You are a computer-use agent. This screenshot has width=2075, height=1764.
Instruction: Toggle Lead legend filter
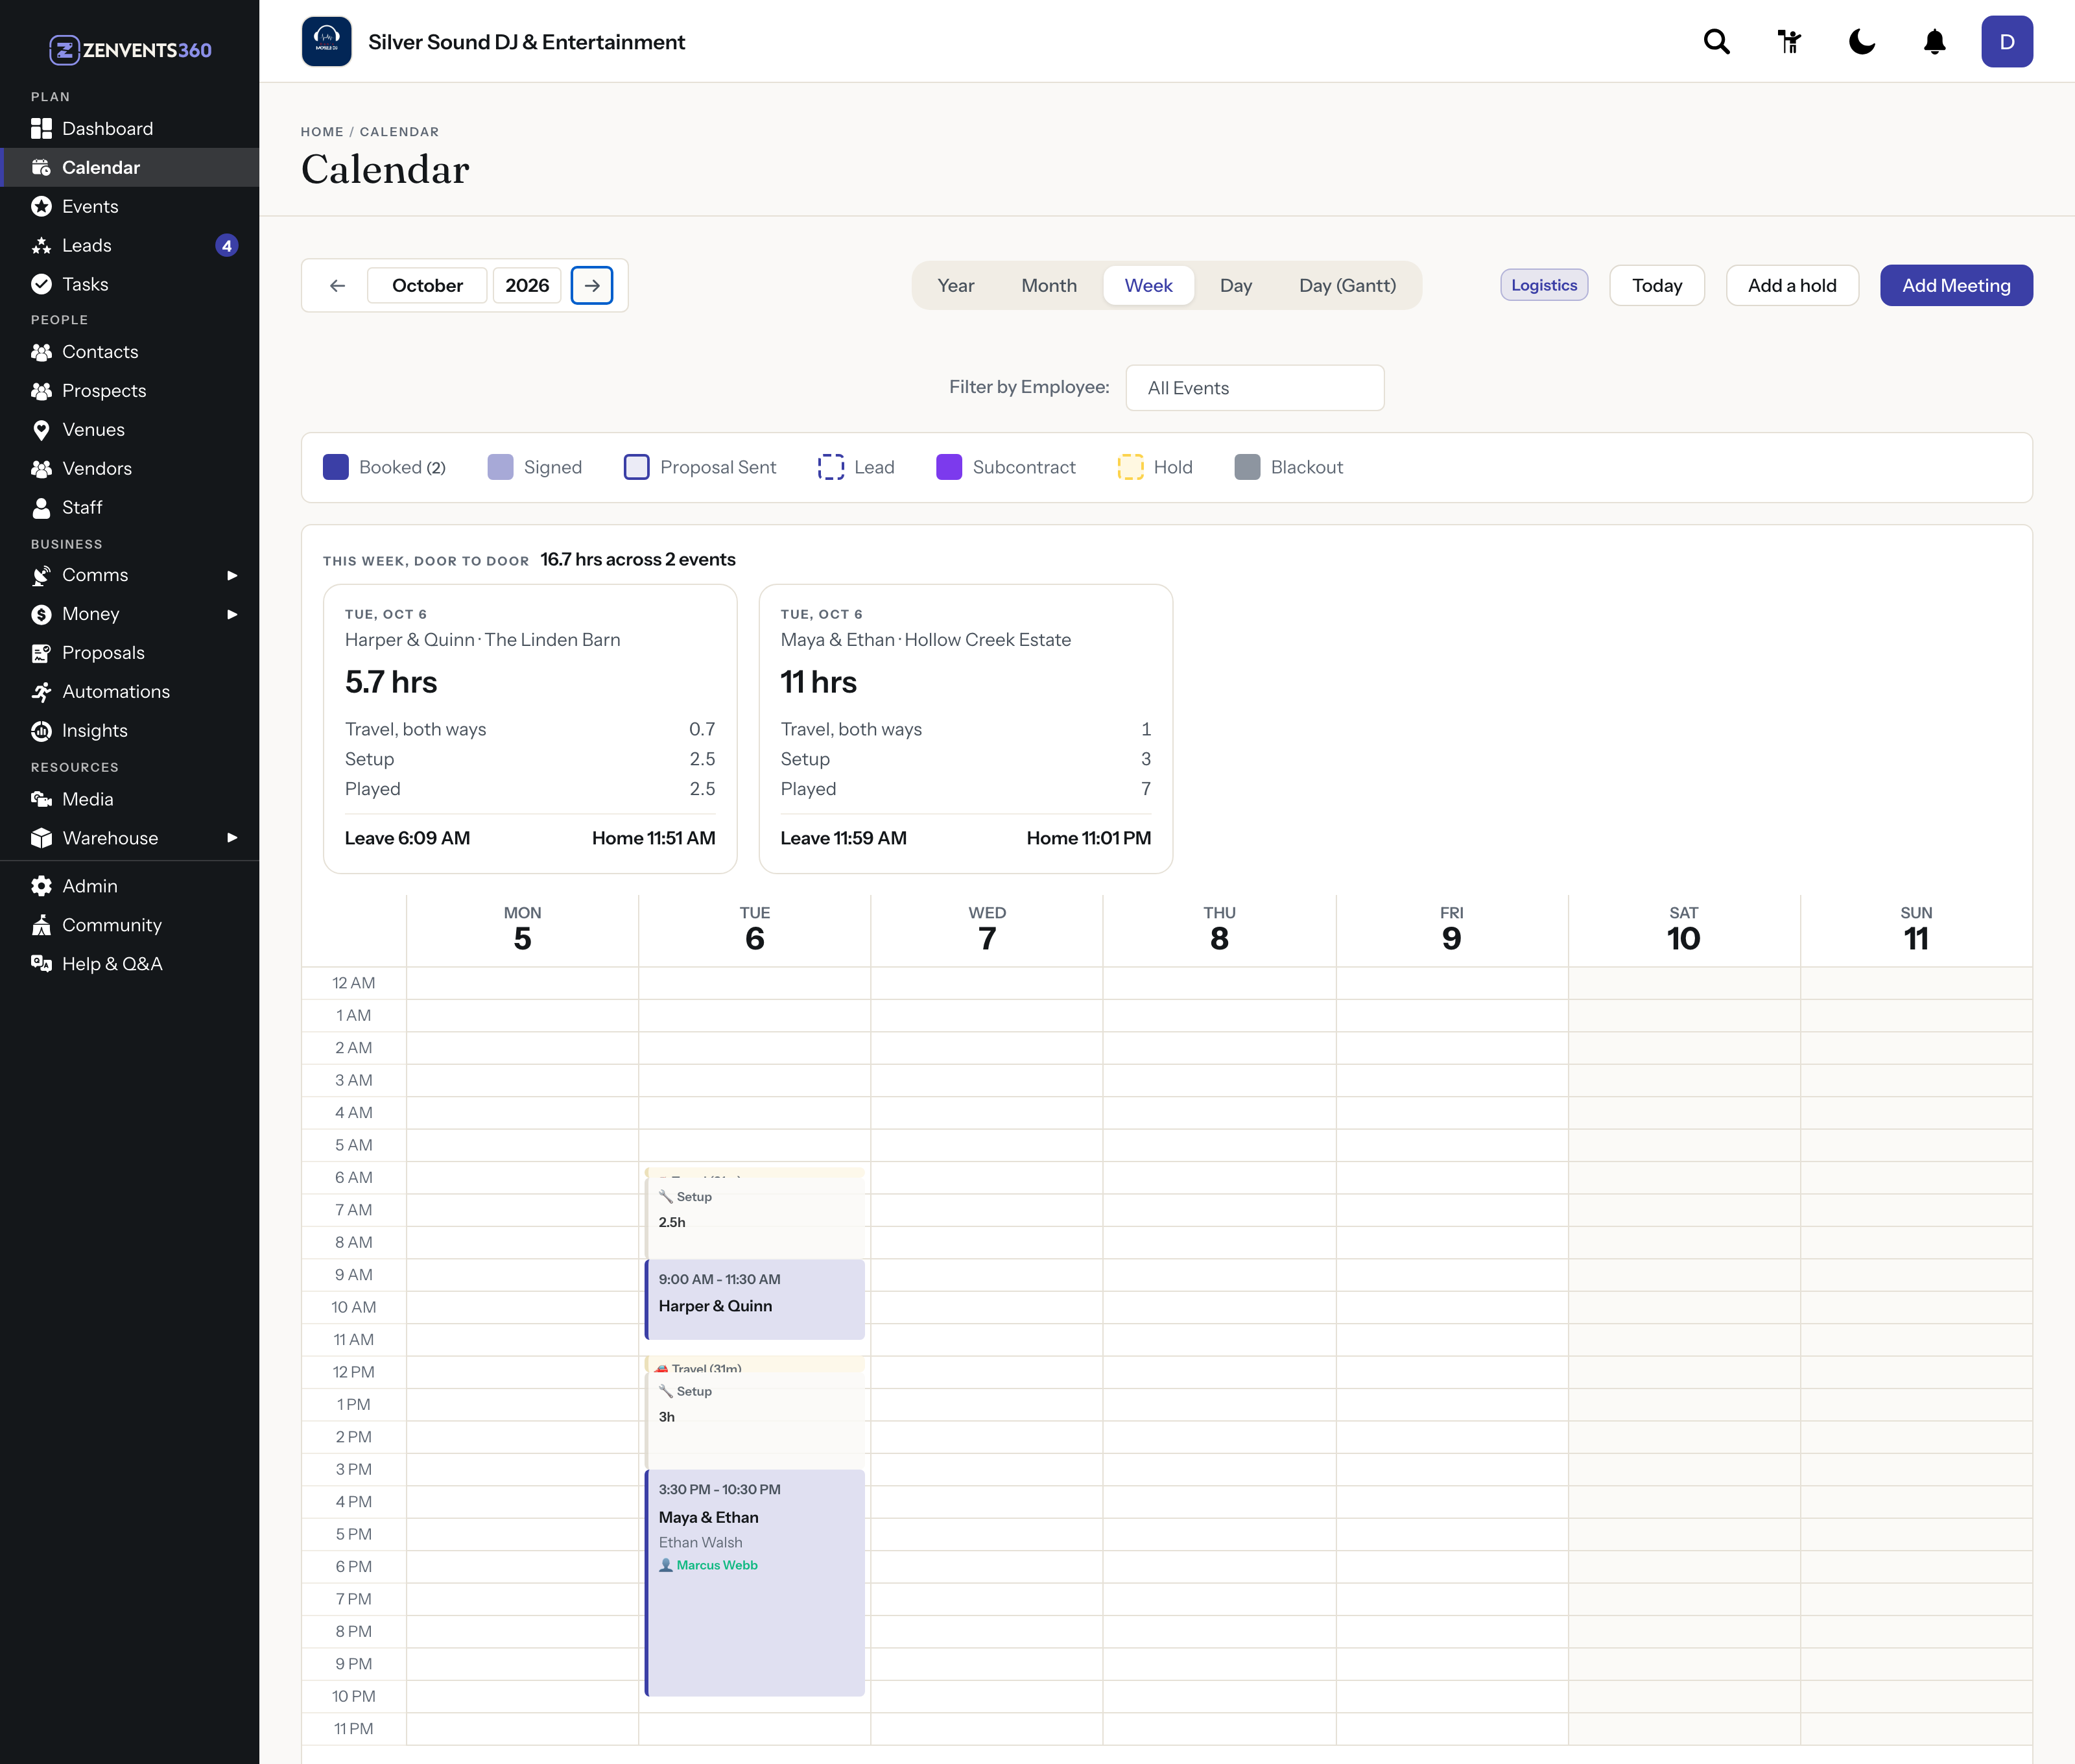pyautogui.click(x=856, y=467)
